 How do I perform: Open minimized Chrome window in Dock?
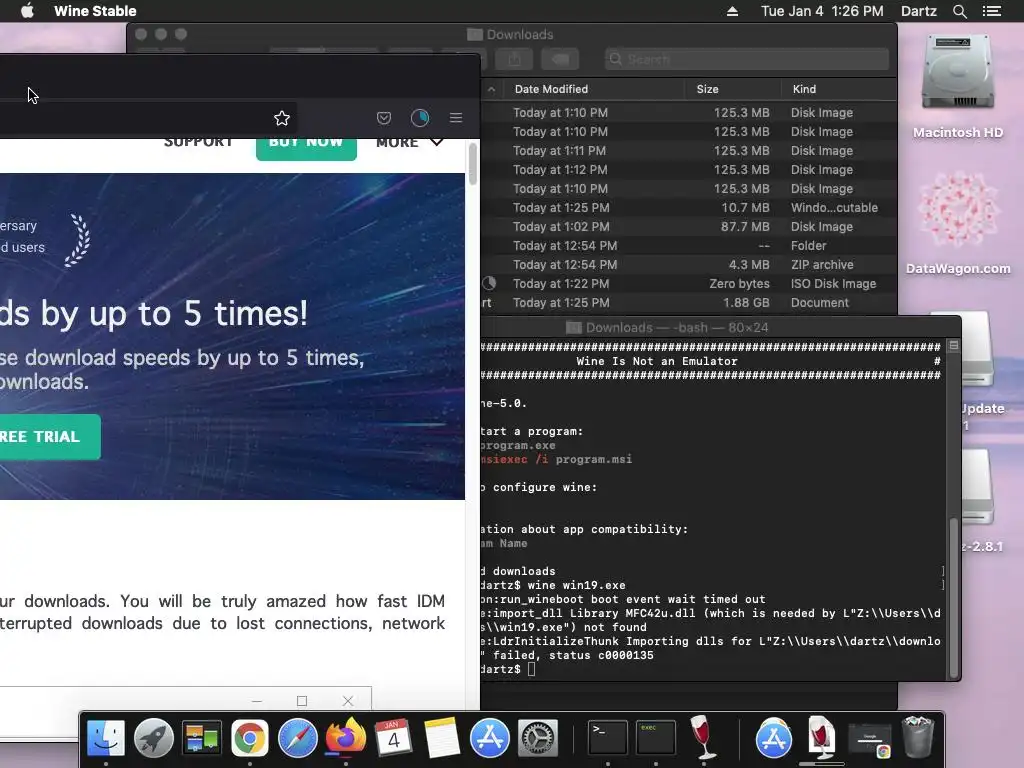(869, 741)
